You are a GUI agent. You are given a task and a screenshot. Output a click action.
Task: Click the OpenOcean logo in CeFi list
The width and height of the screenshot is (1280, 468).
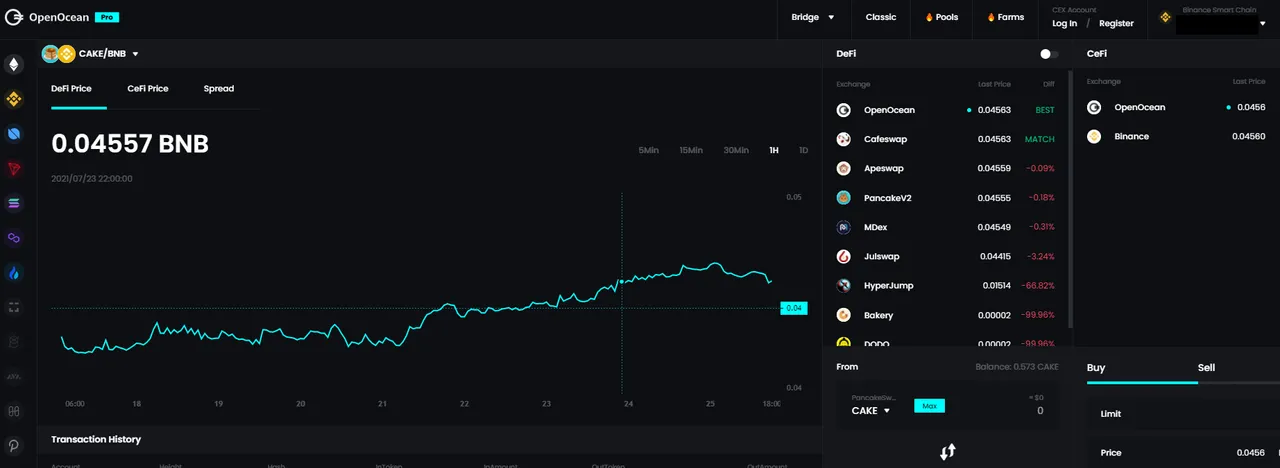(1094, 107)
